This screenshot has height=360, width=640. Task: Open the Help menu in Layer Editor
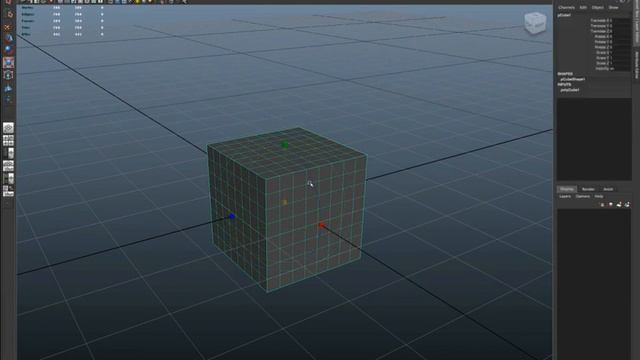[599, 196]
